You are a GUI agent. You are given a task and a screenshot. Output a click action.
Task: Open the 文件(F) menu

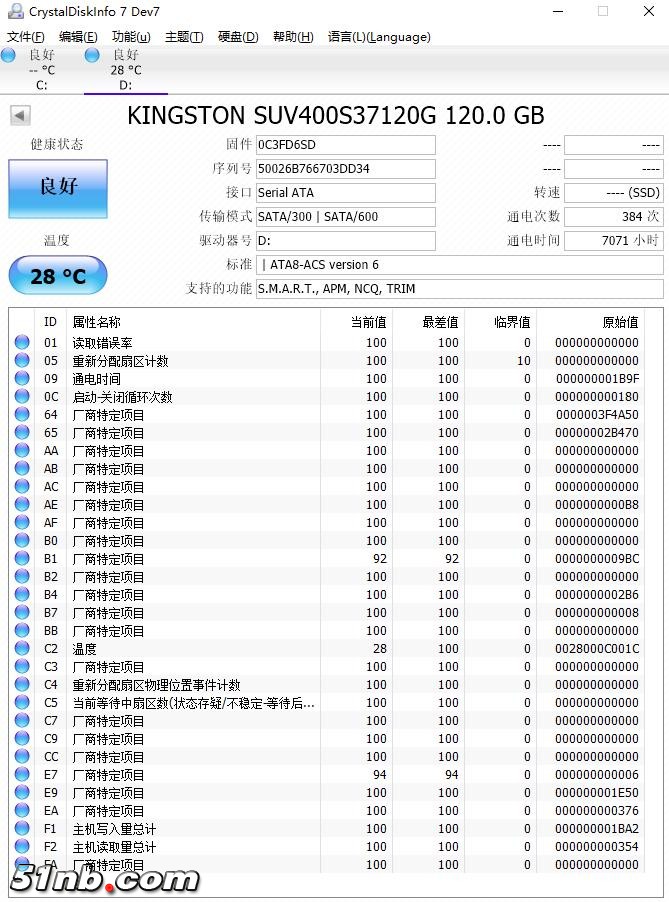pyautogui.click(x=25, y=37)
